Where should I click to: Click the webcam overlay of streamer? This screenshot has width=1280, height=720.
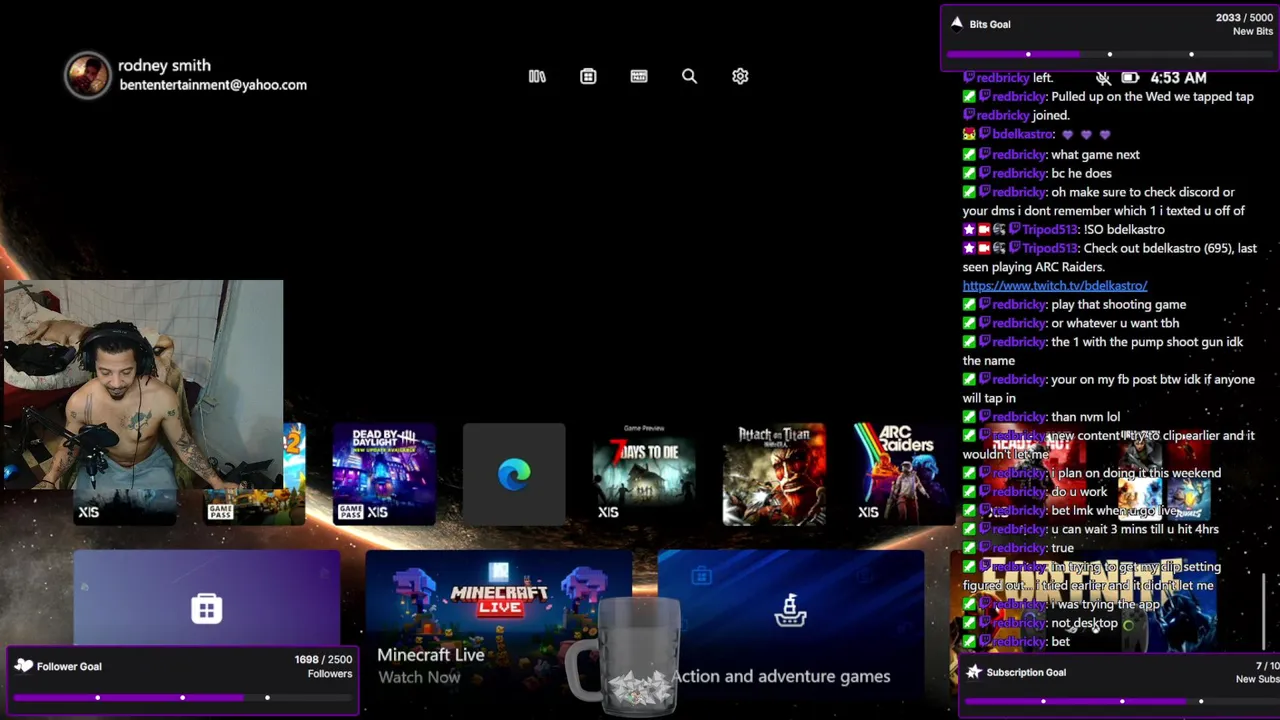coord(143,385)
